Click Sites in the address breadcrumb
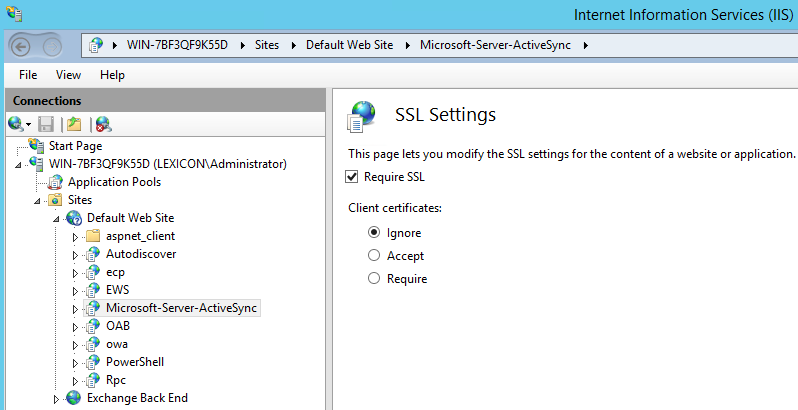 [x=267, y=45]
